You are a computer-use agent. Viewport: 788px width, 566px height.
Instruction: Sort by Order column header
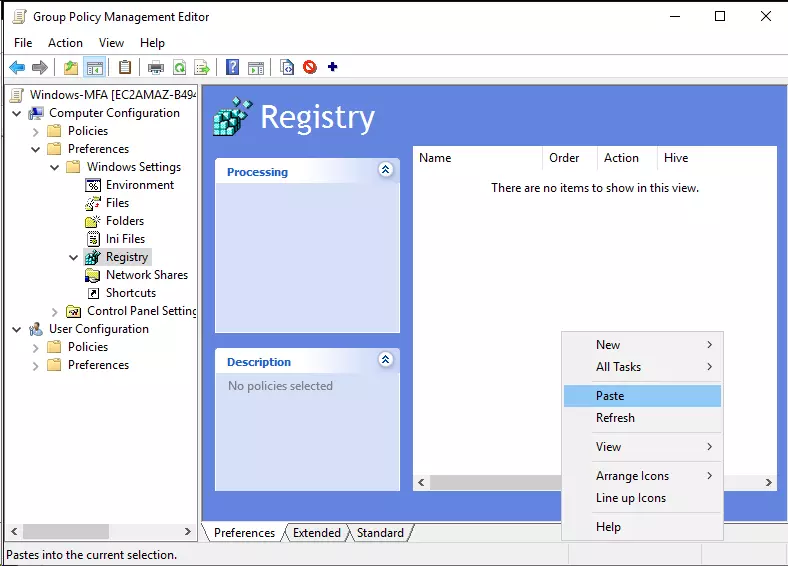(570, 158)
